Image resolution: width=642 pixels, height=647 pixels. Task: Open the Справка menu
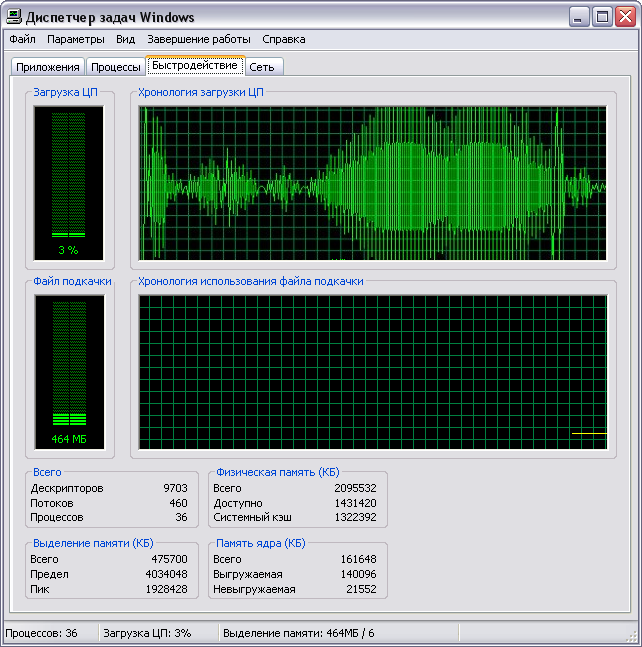pyautogui.click(x=284, y=39)
